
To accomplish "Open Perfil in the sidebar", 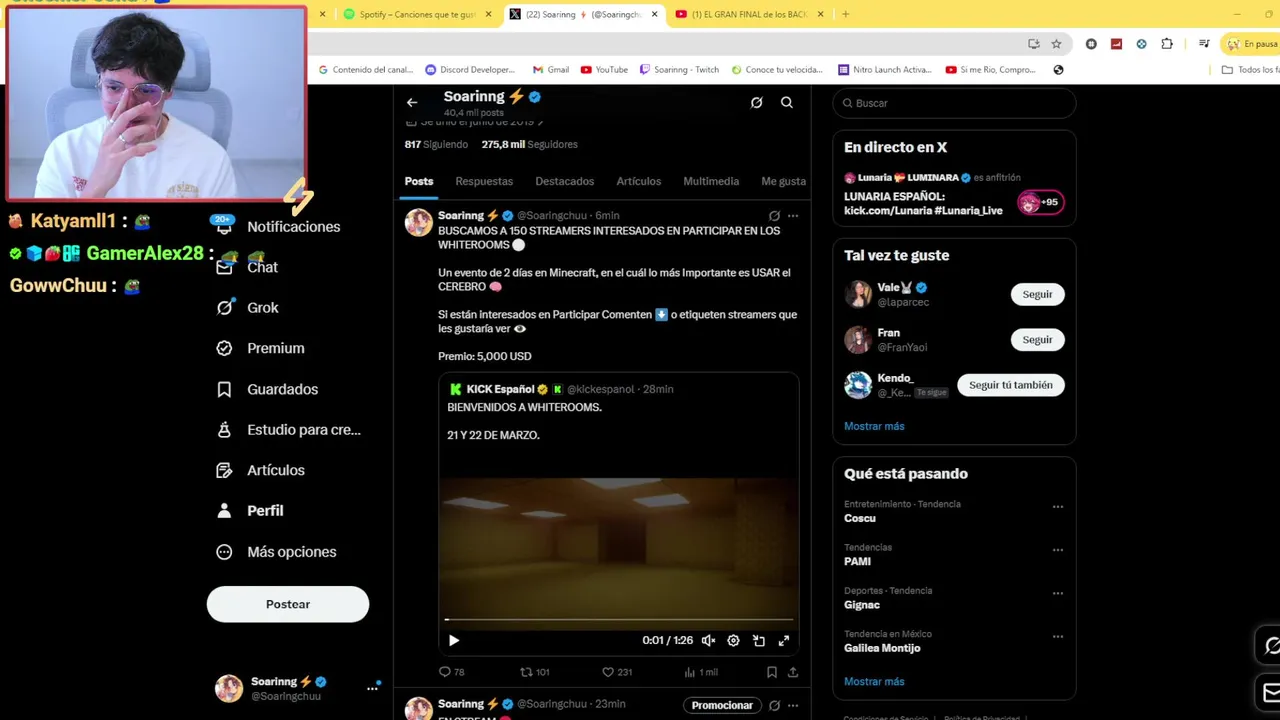I will tap(251, 511).
